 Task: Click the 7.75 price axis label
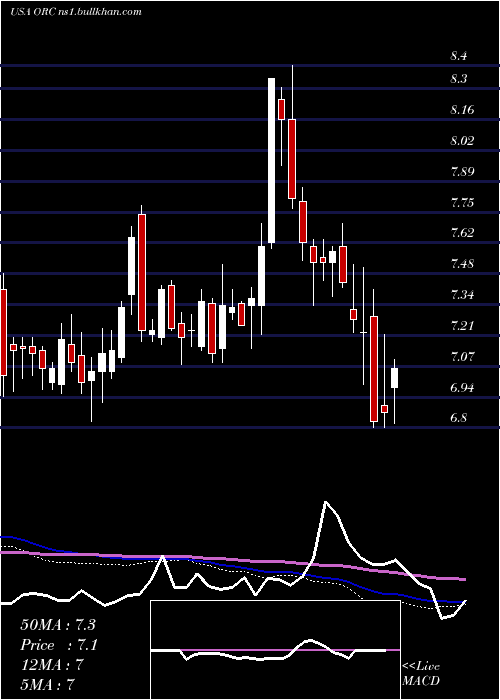(462, 203)
